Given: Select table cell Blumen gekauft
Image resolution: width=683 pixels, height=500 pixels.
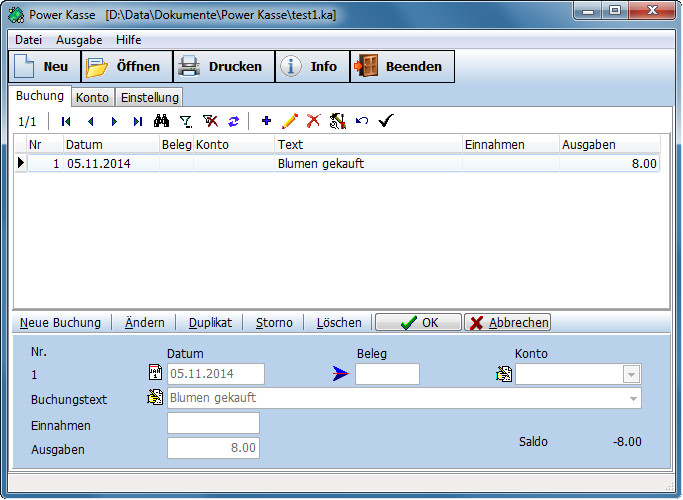Looking at the screenshot, I should point(369,164).
